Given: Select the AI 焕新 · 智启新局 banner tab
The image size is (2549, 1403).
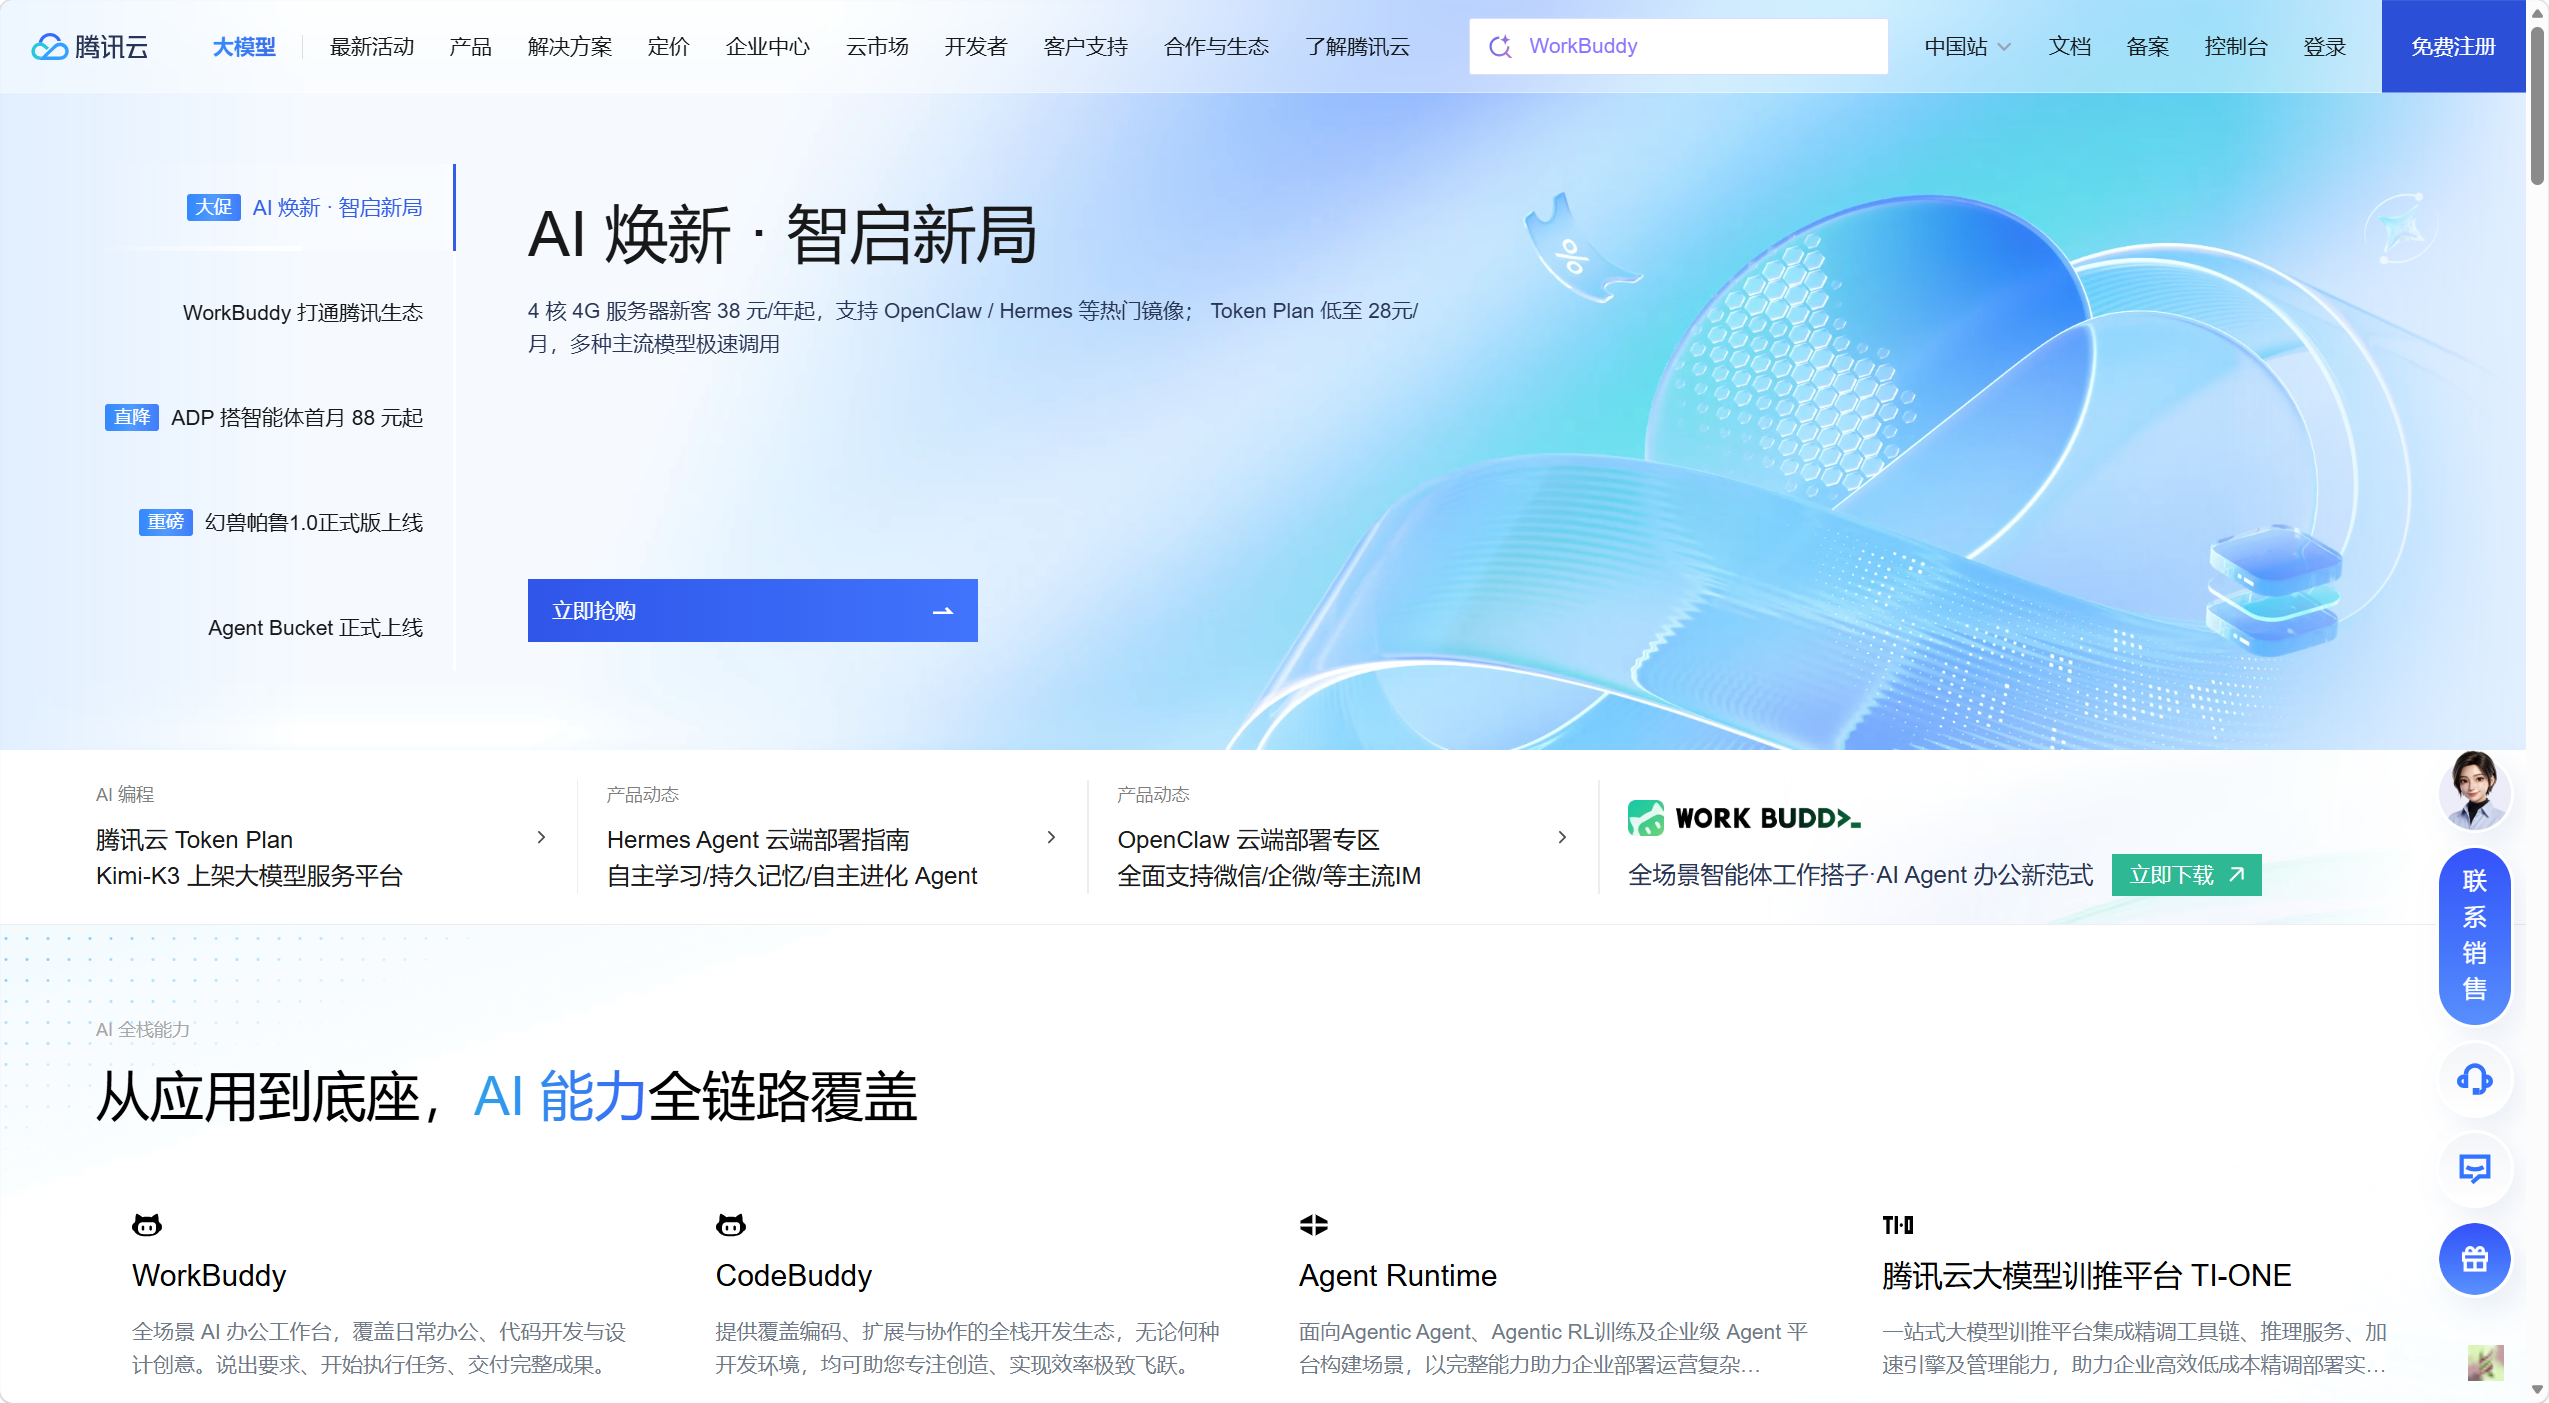Looking at the screenshot, I should (x=305, y=208).
